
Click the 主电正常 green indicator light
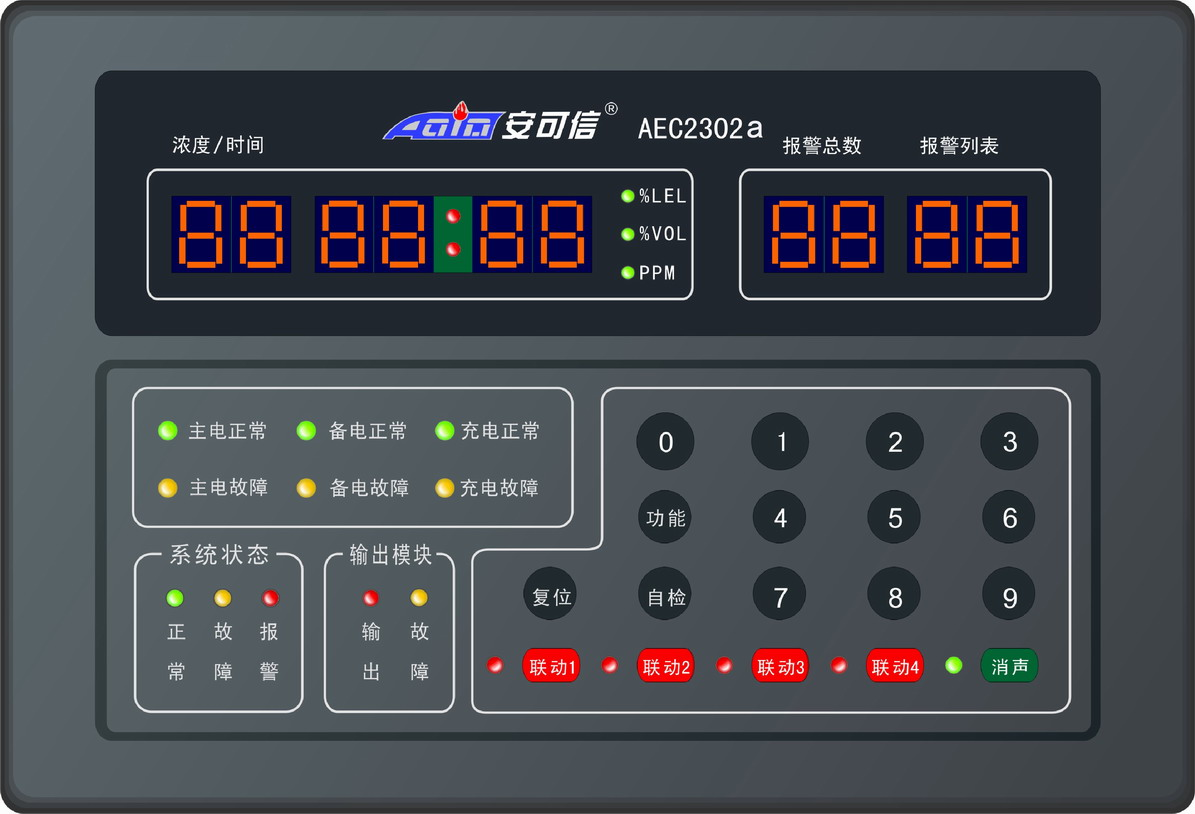(167, 431)
